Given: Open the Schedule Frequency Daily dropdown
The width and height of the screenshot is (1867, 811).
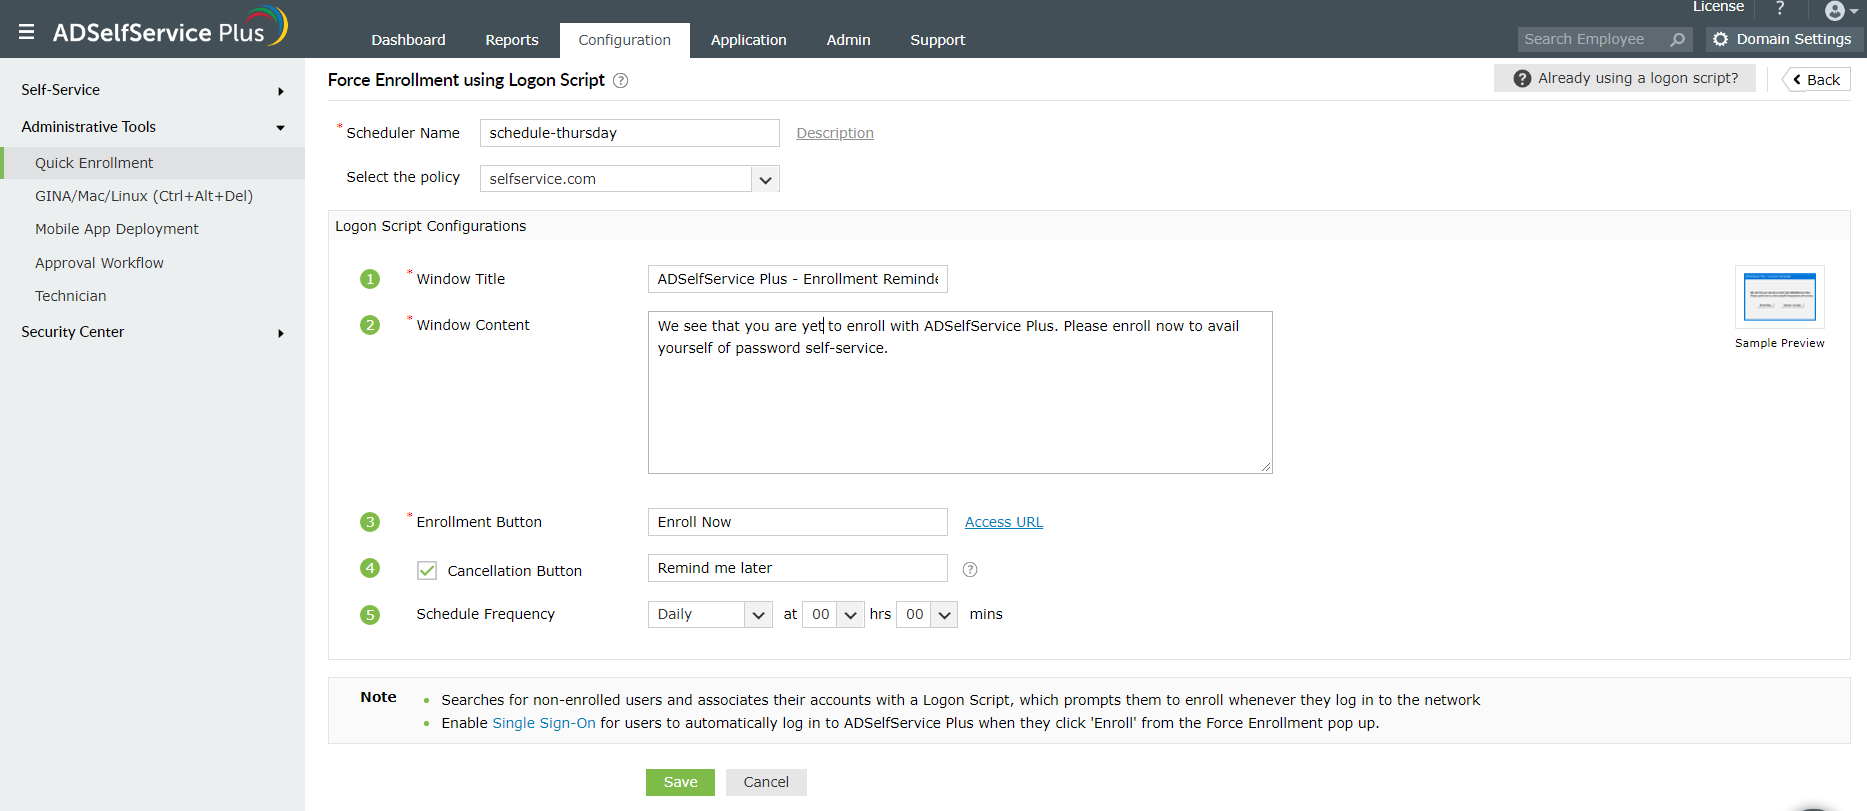Looking at the screenshot, I should coord(710,615).
